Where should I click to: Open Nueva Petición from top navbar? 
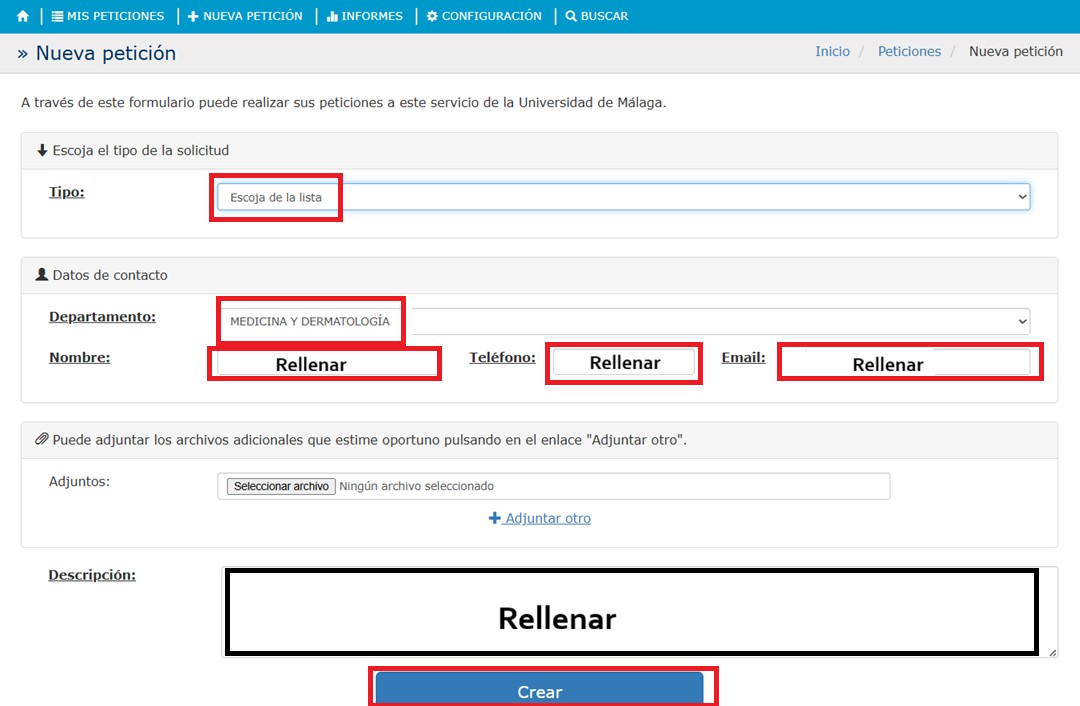pyautogui.click(x=245, y=16)
